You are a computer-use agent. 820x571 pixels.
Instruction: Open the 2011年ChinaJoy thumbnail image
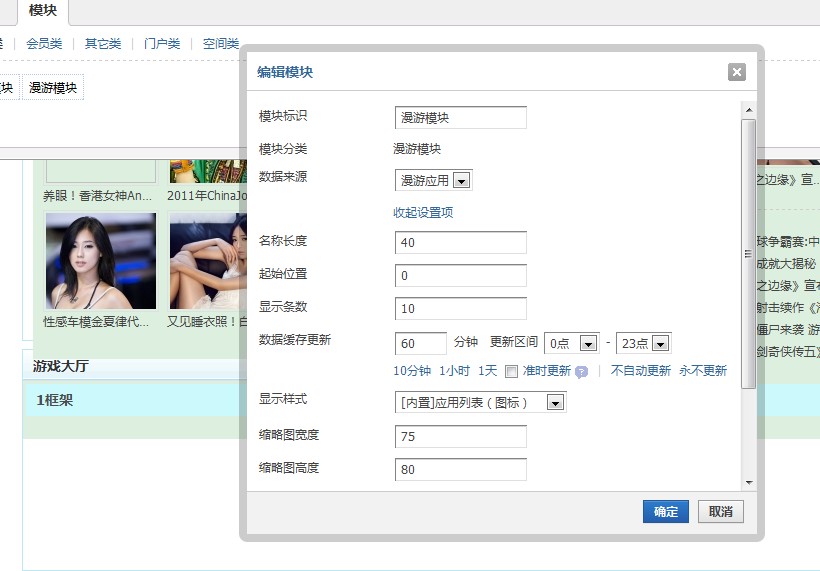(x=208, y=172)
